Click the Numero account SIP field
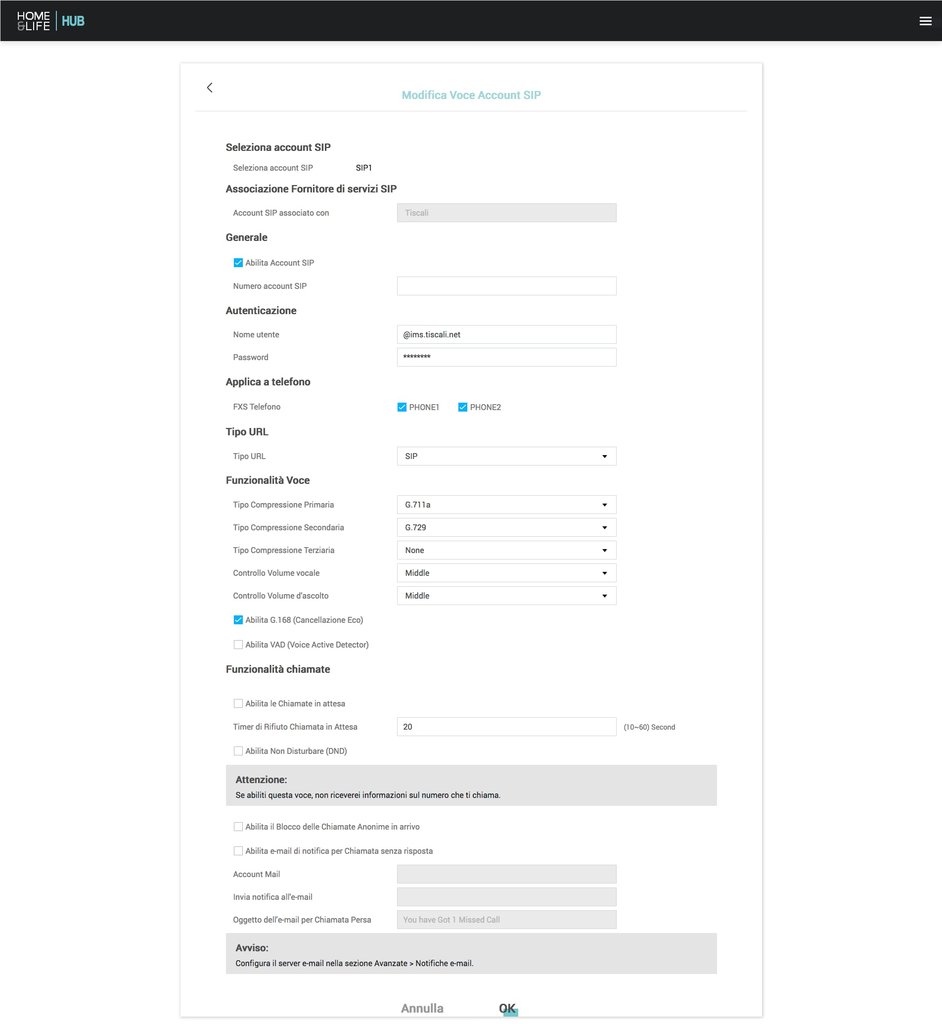The width and height of the screenshot is (942, 1024). tap(506, 286)
